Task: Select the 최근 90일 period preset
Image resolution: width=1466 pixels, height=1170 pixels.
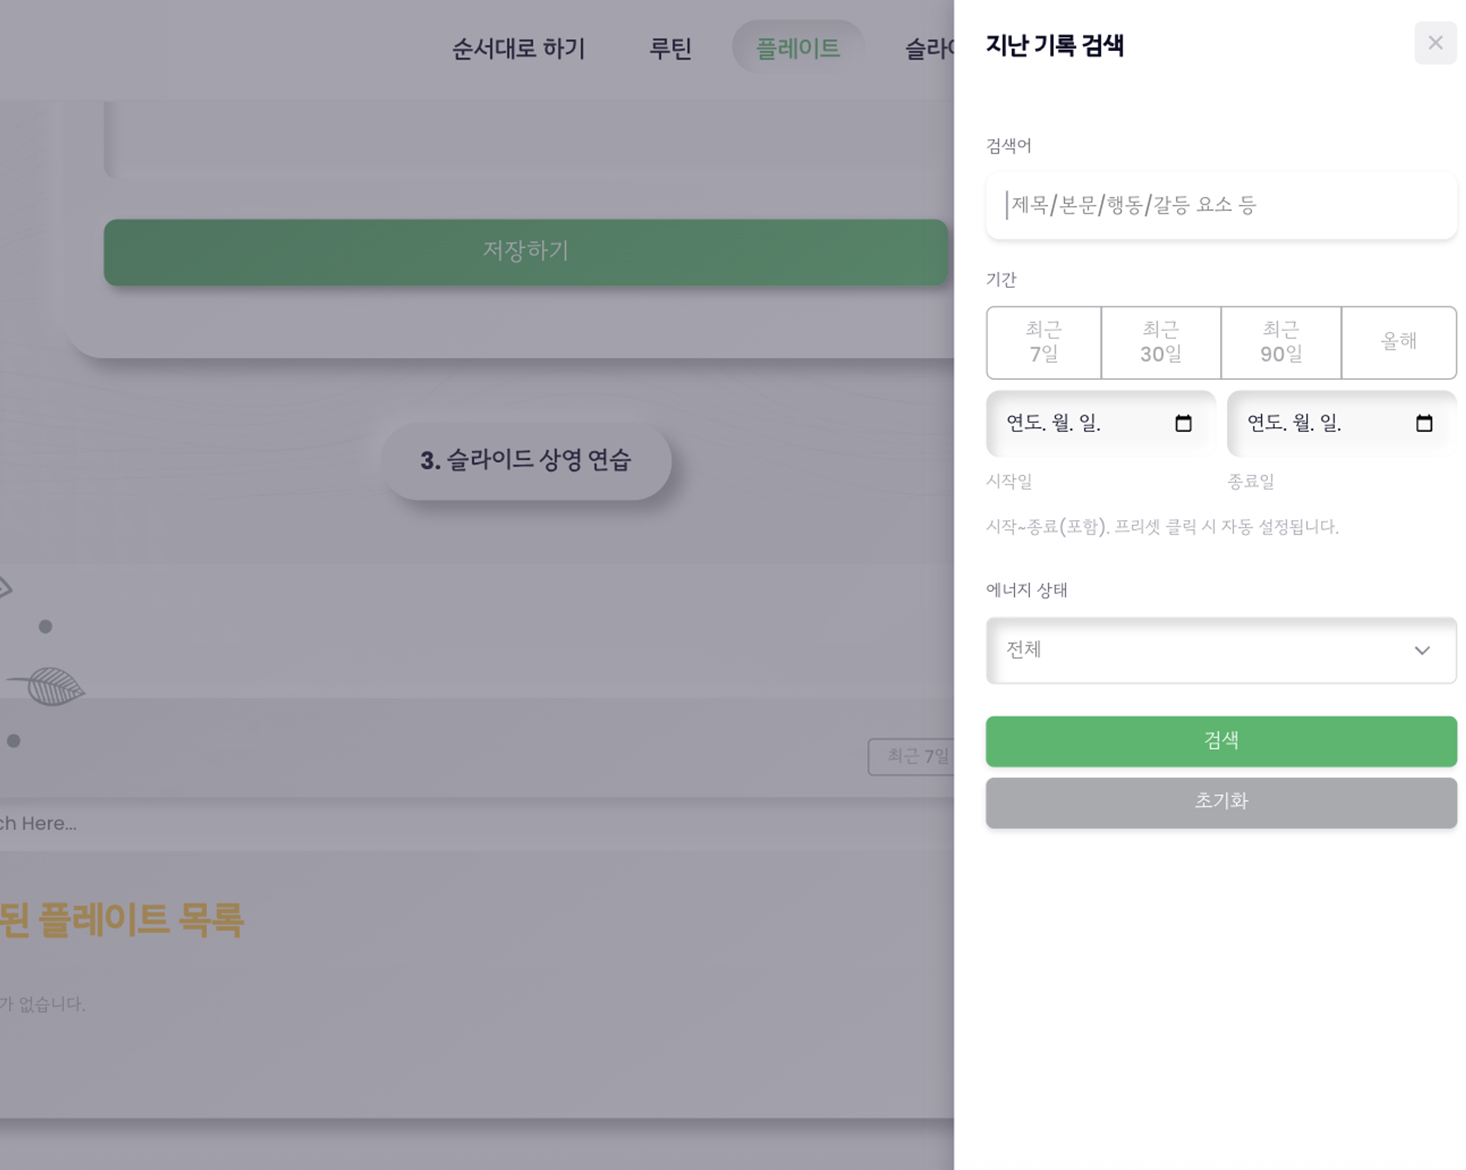Action: pyautogui.click(x=1280, y=342)
